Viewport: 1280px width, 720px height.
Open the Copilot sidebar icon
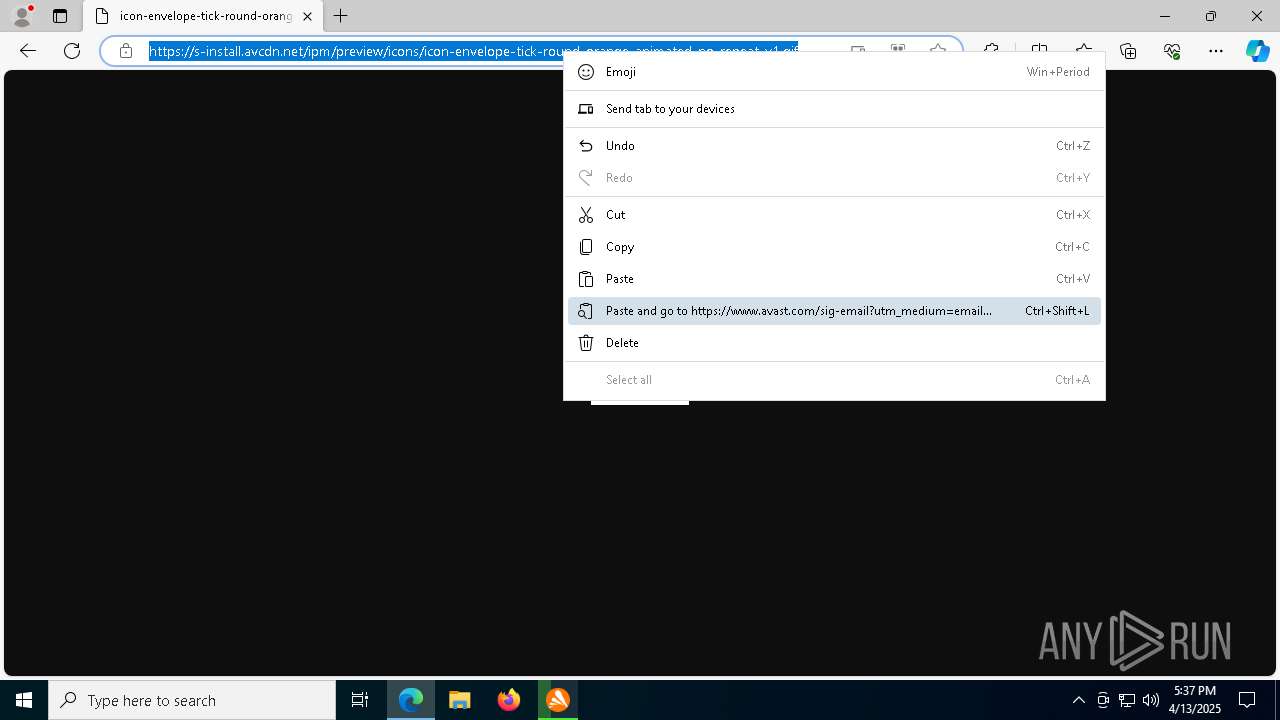point(1257,51)
